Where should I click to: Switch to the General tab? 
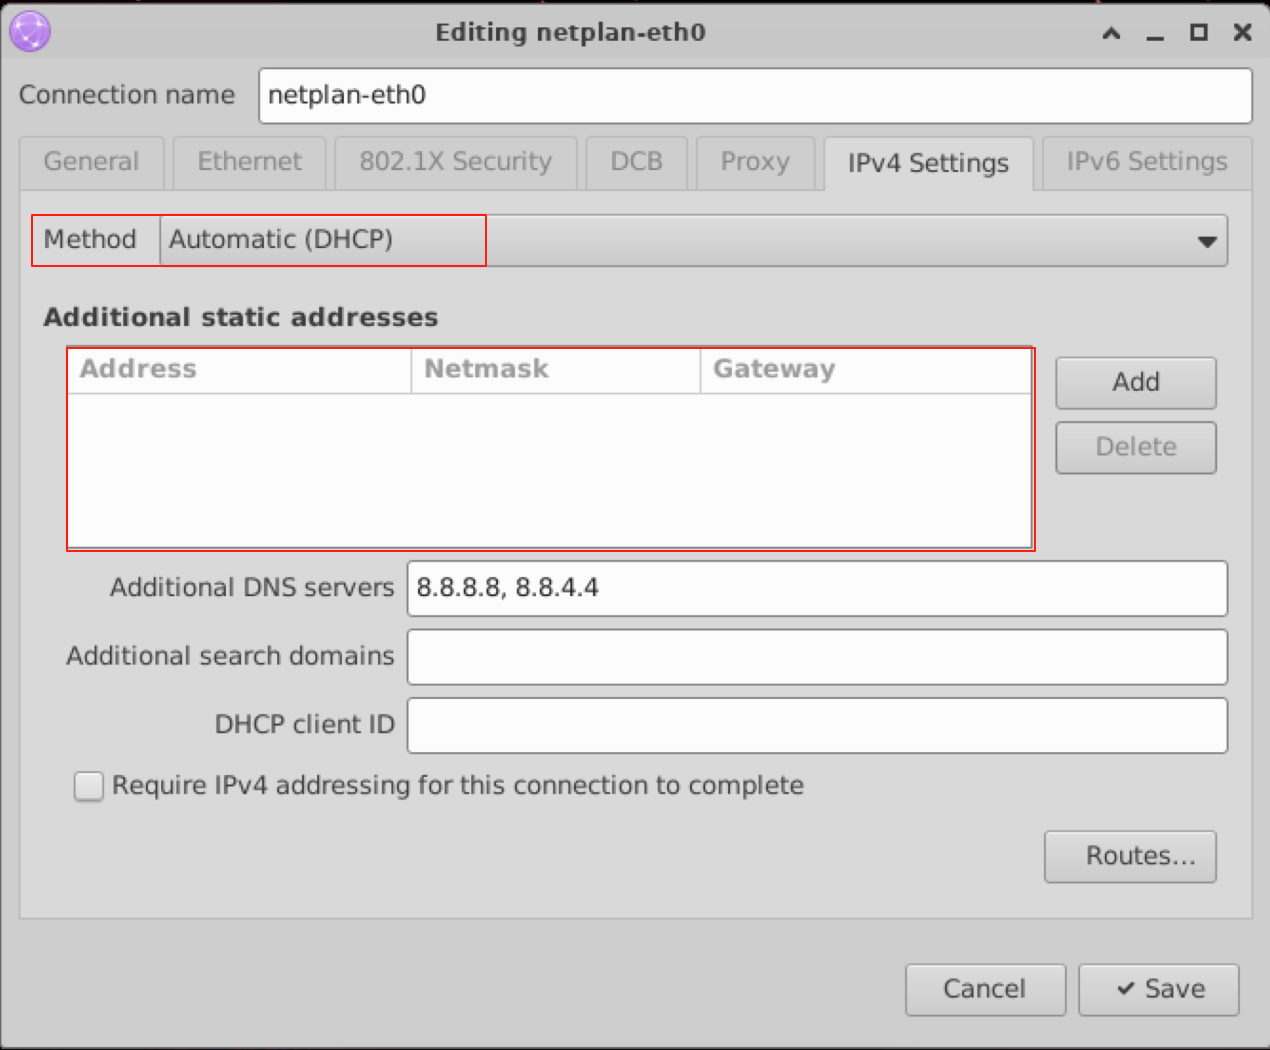(92, 162)
